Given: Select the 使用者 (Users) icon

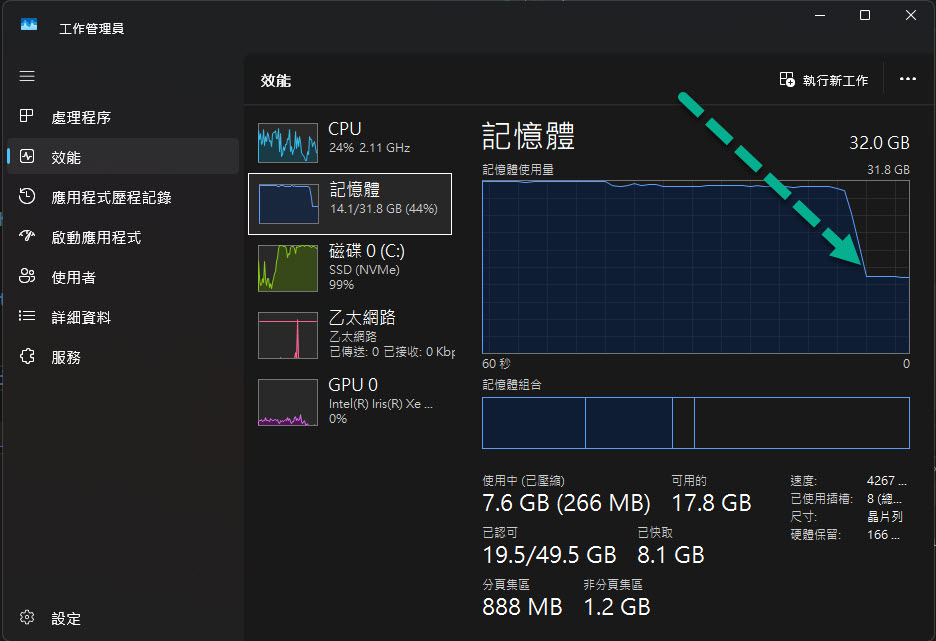Looking at the screenshot, I should [28, 277].
